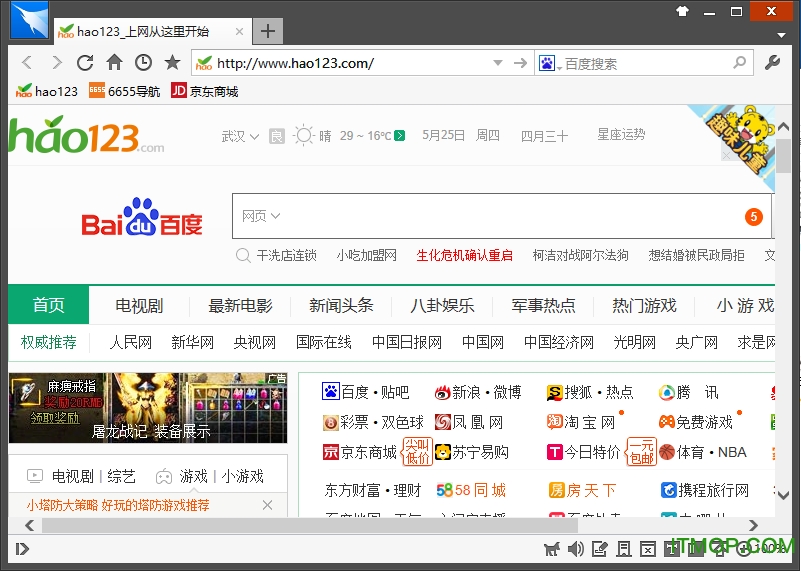Screen dimensions: 801x571
Task: Click hot search 干洗店连锁
Action: (286, 255)
